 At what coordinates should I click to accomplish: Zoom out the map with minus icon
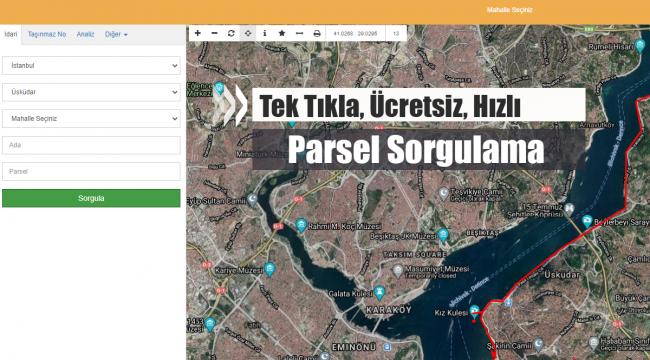214,33
